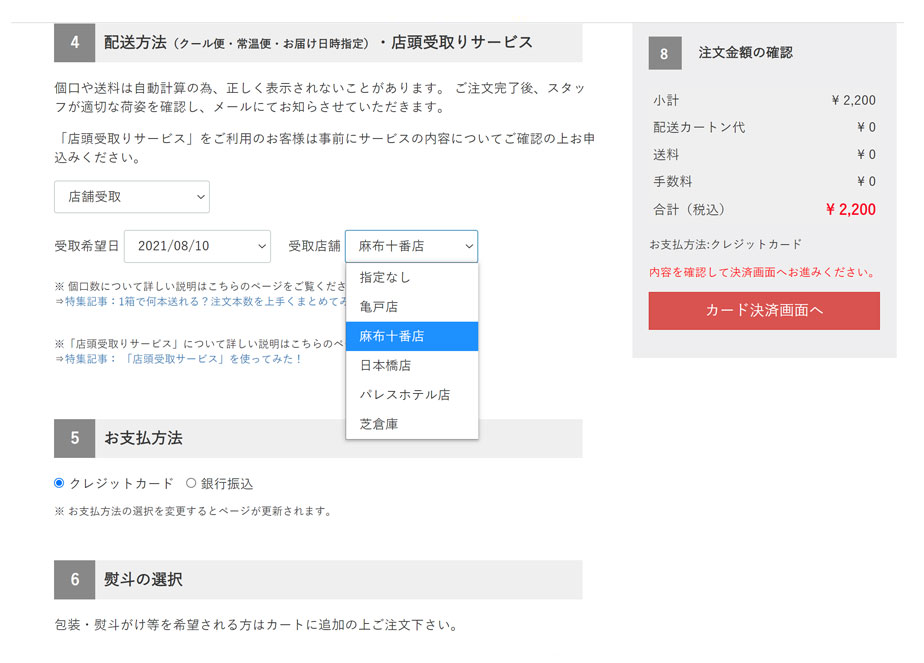This screenshot has width=924, height=663.
Task: Click the red ¥2,200 total amount
Action: [850, 209]
